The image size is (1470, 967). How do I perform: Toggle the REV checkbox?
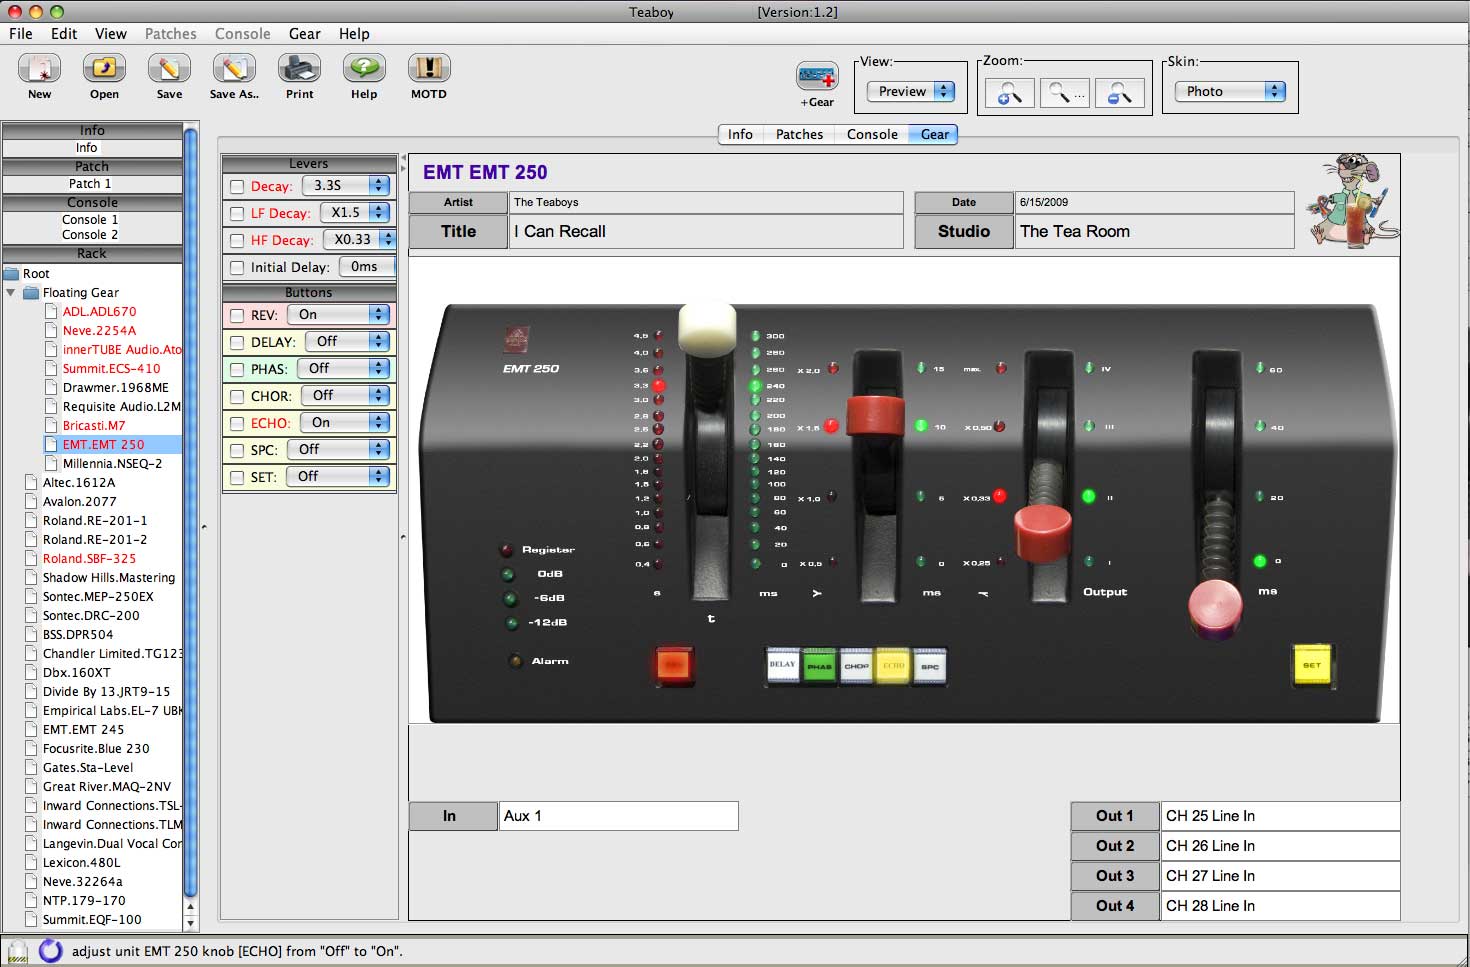[x=237, y=315]
